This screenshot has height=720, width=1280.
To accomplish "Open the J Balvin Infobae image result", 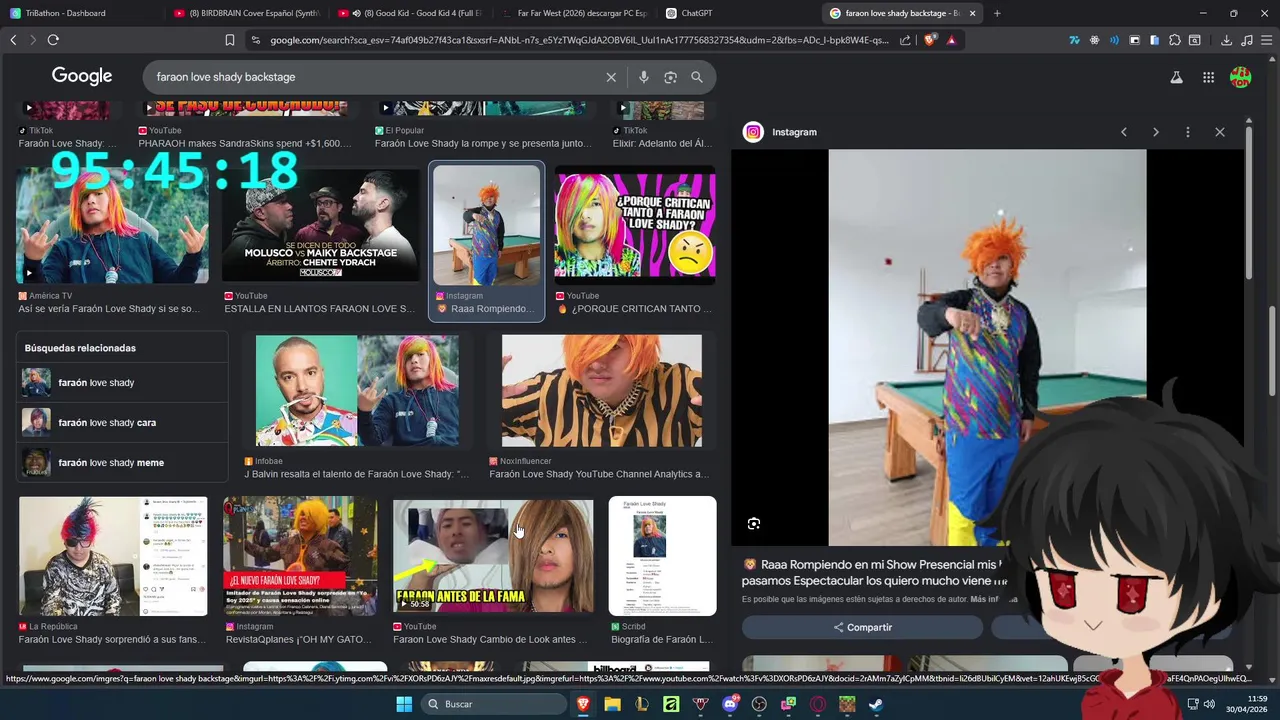I will point(357,391).
